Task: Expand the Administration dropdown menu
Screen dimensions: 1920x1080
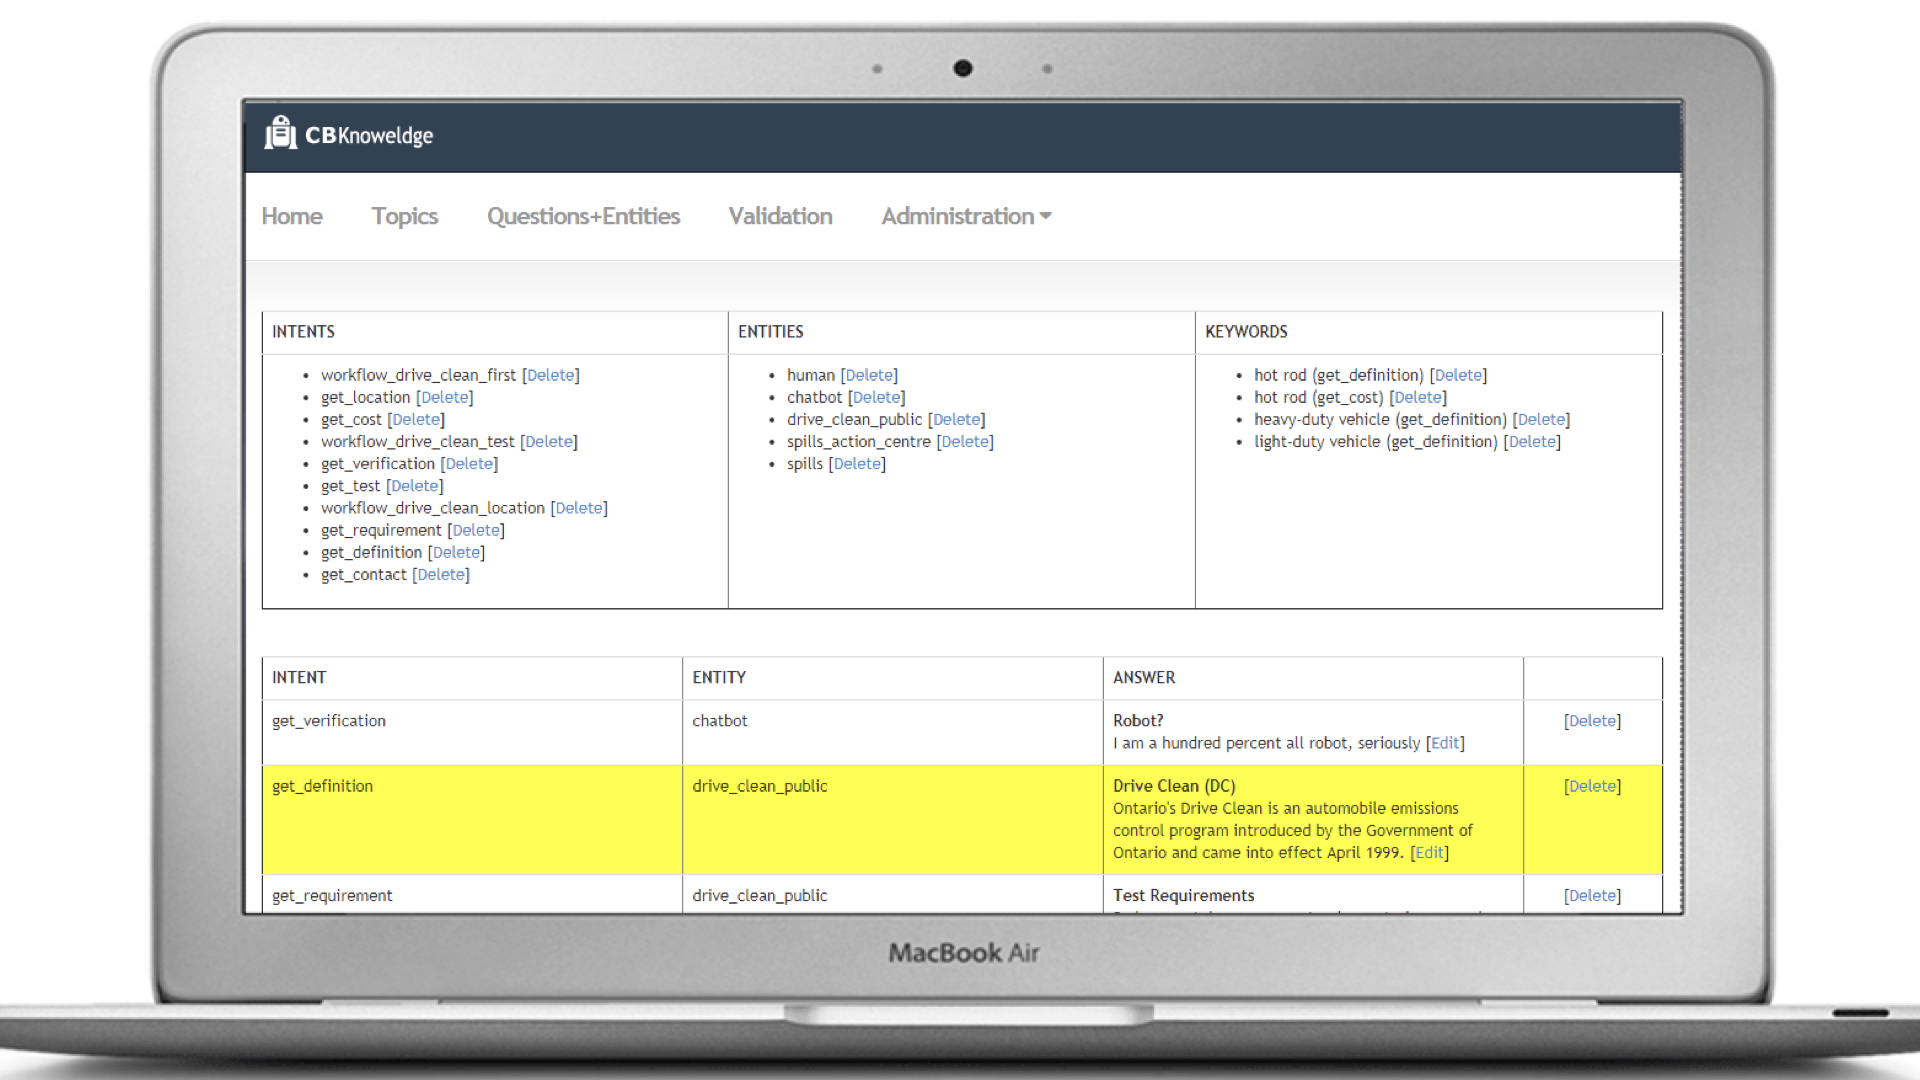Action: (x=966, y=216)
